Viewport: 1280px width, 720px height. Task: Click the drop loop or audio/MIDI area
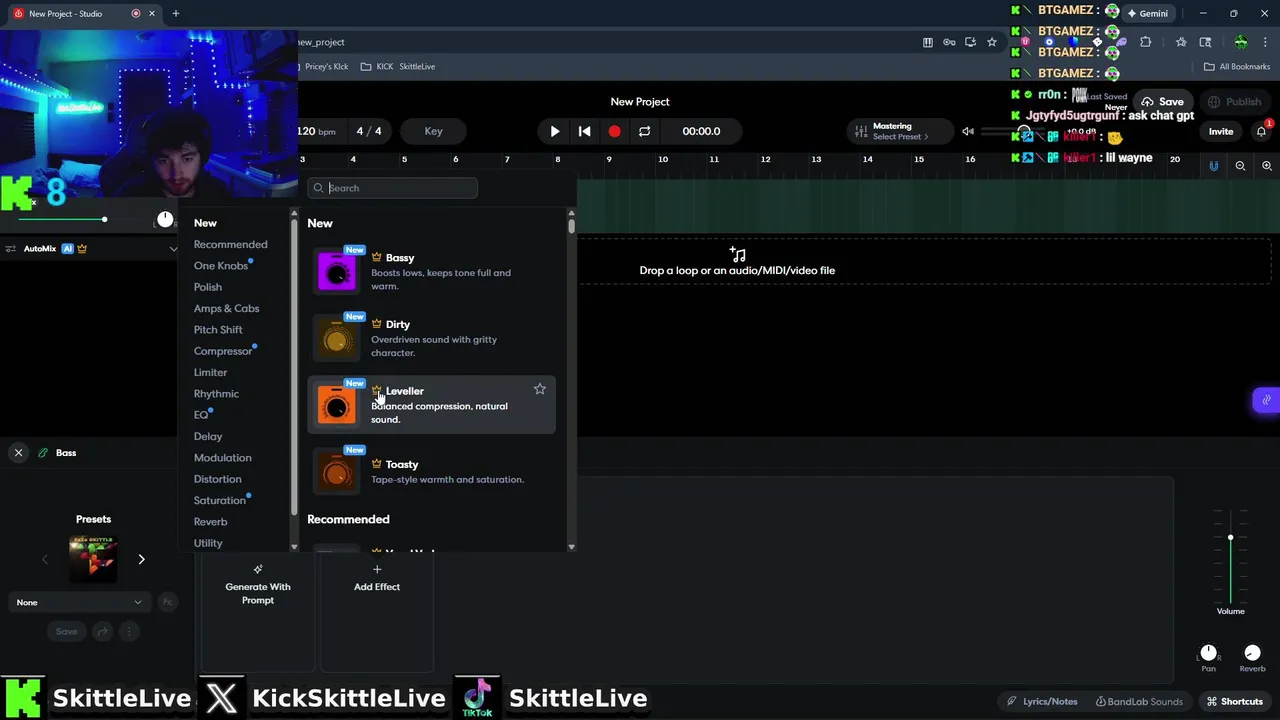[x=737, y=263]
